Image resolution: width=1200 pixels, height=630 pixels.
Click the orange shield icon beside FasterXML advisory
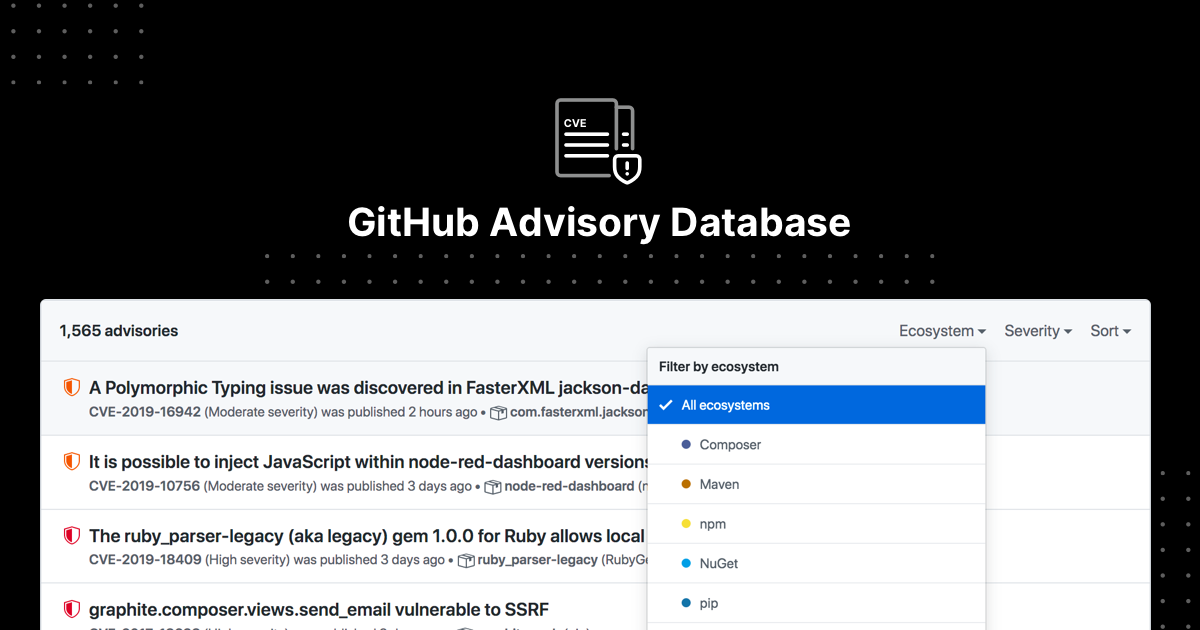tap(70, 388)
